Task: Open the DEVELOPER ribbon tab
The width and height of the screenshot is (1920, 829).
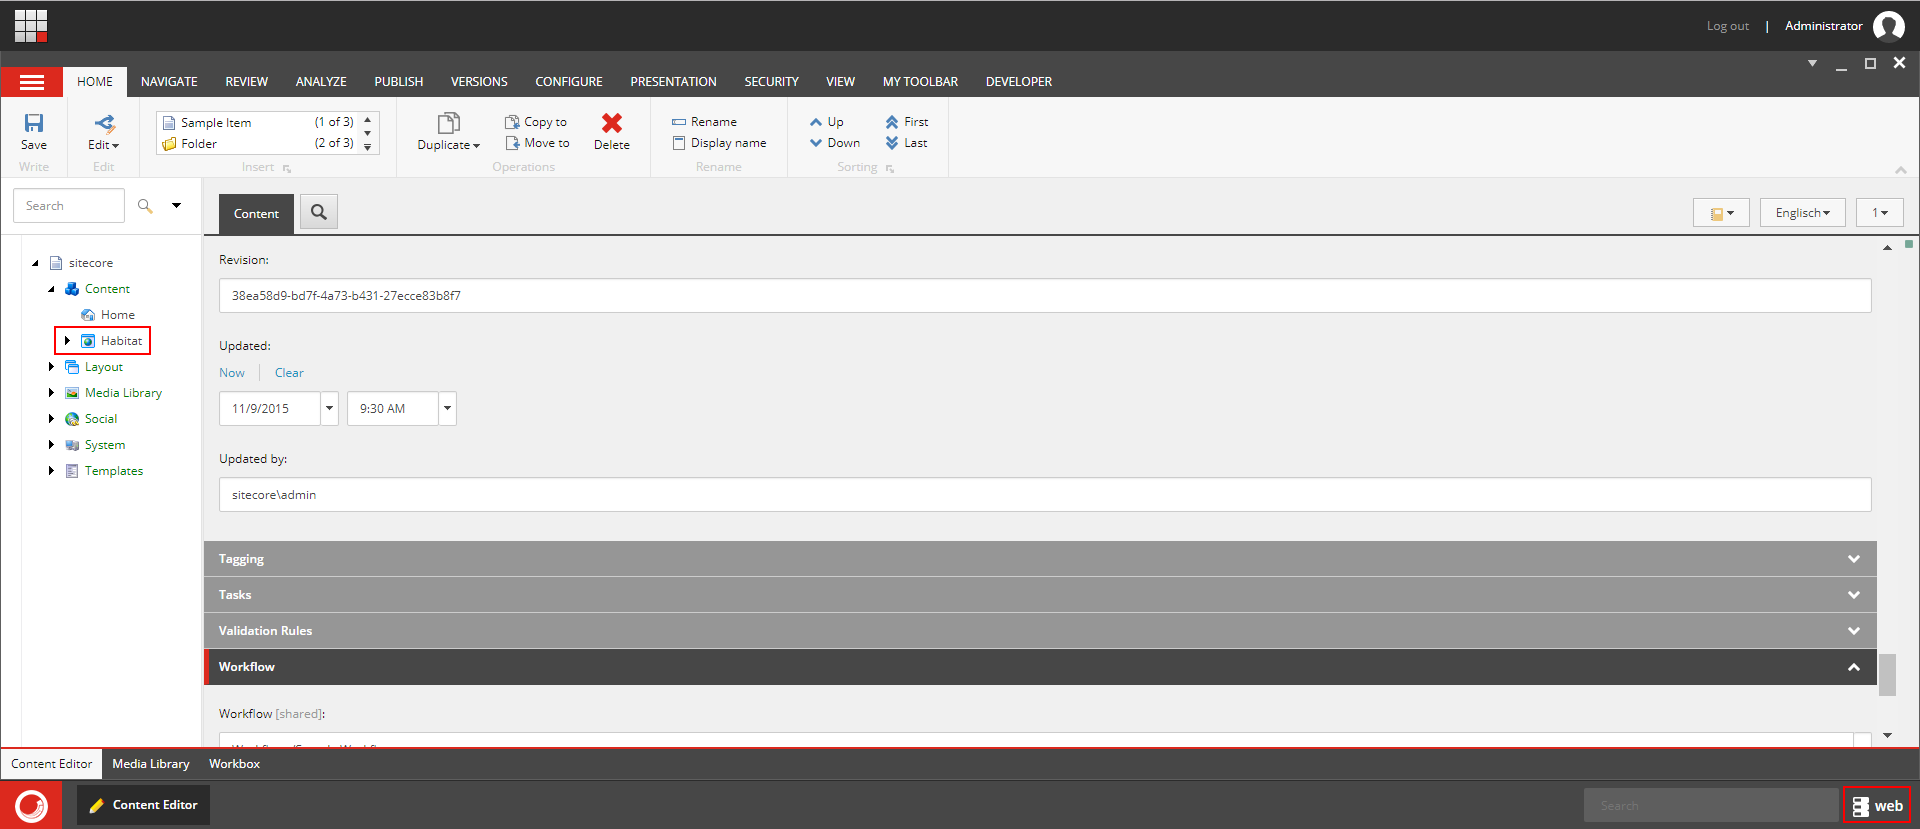Action: 1019,82
